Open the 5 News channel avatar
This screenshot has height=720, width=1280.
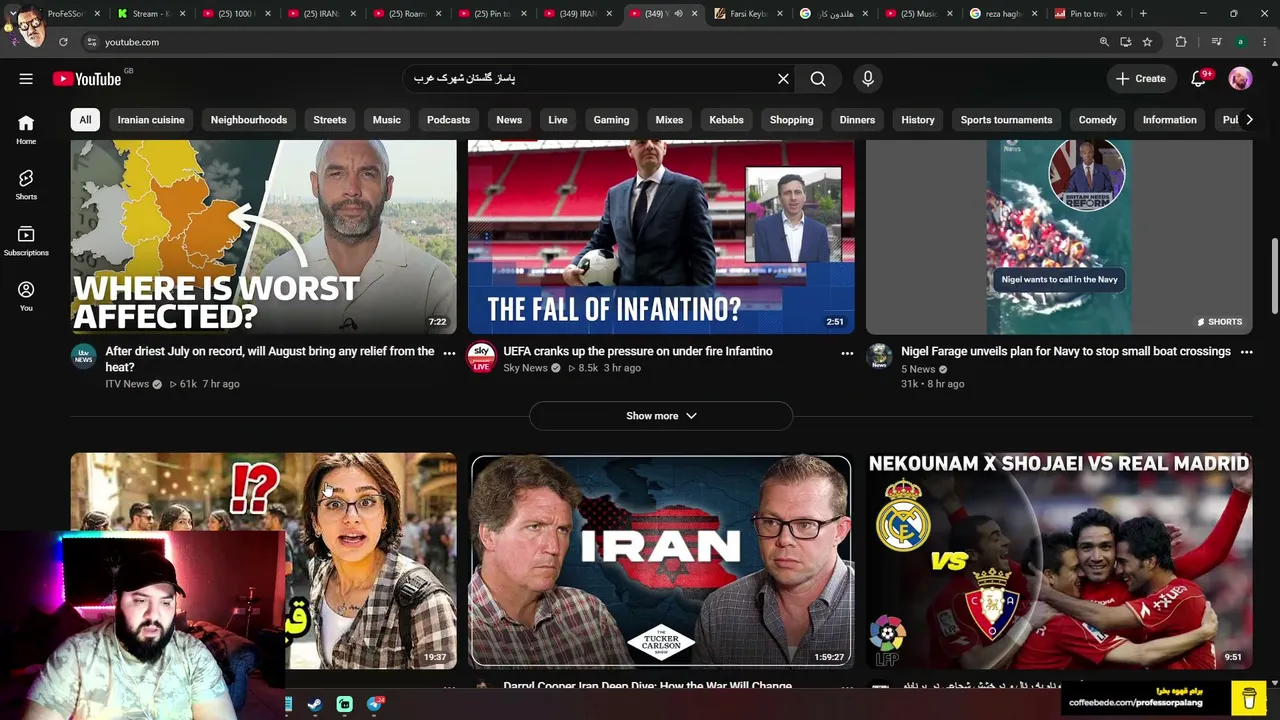coord(879,357)
